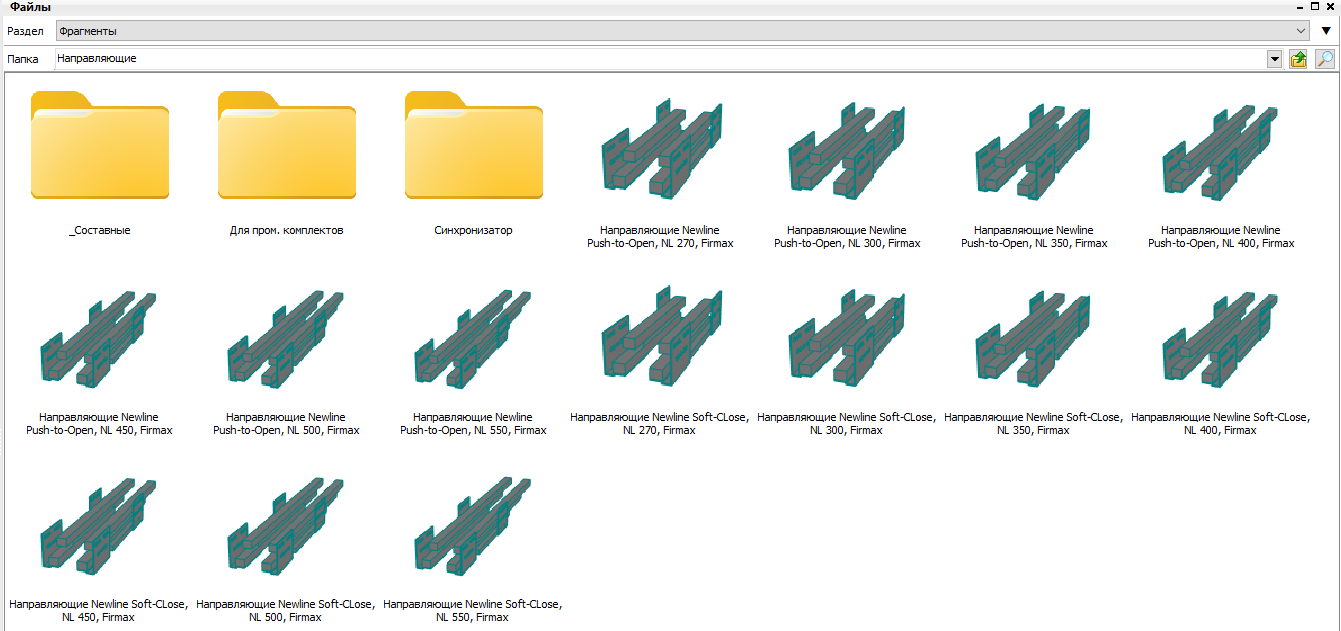The image size is (1341, 631).
Task: Click label Push-to-Open, NL 400, Firmax
Action: tap(1221, 237)
